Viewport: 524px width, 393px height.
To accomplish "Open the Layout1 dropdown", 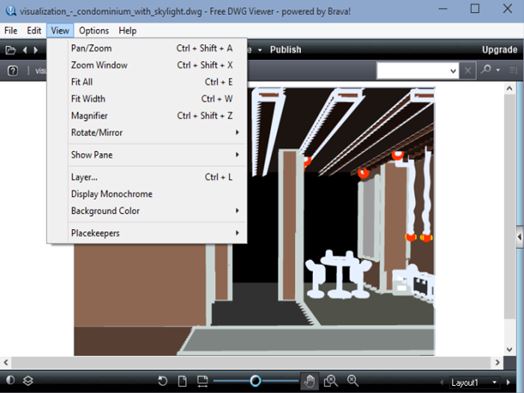I will click(494, 382).
